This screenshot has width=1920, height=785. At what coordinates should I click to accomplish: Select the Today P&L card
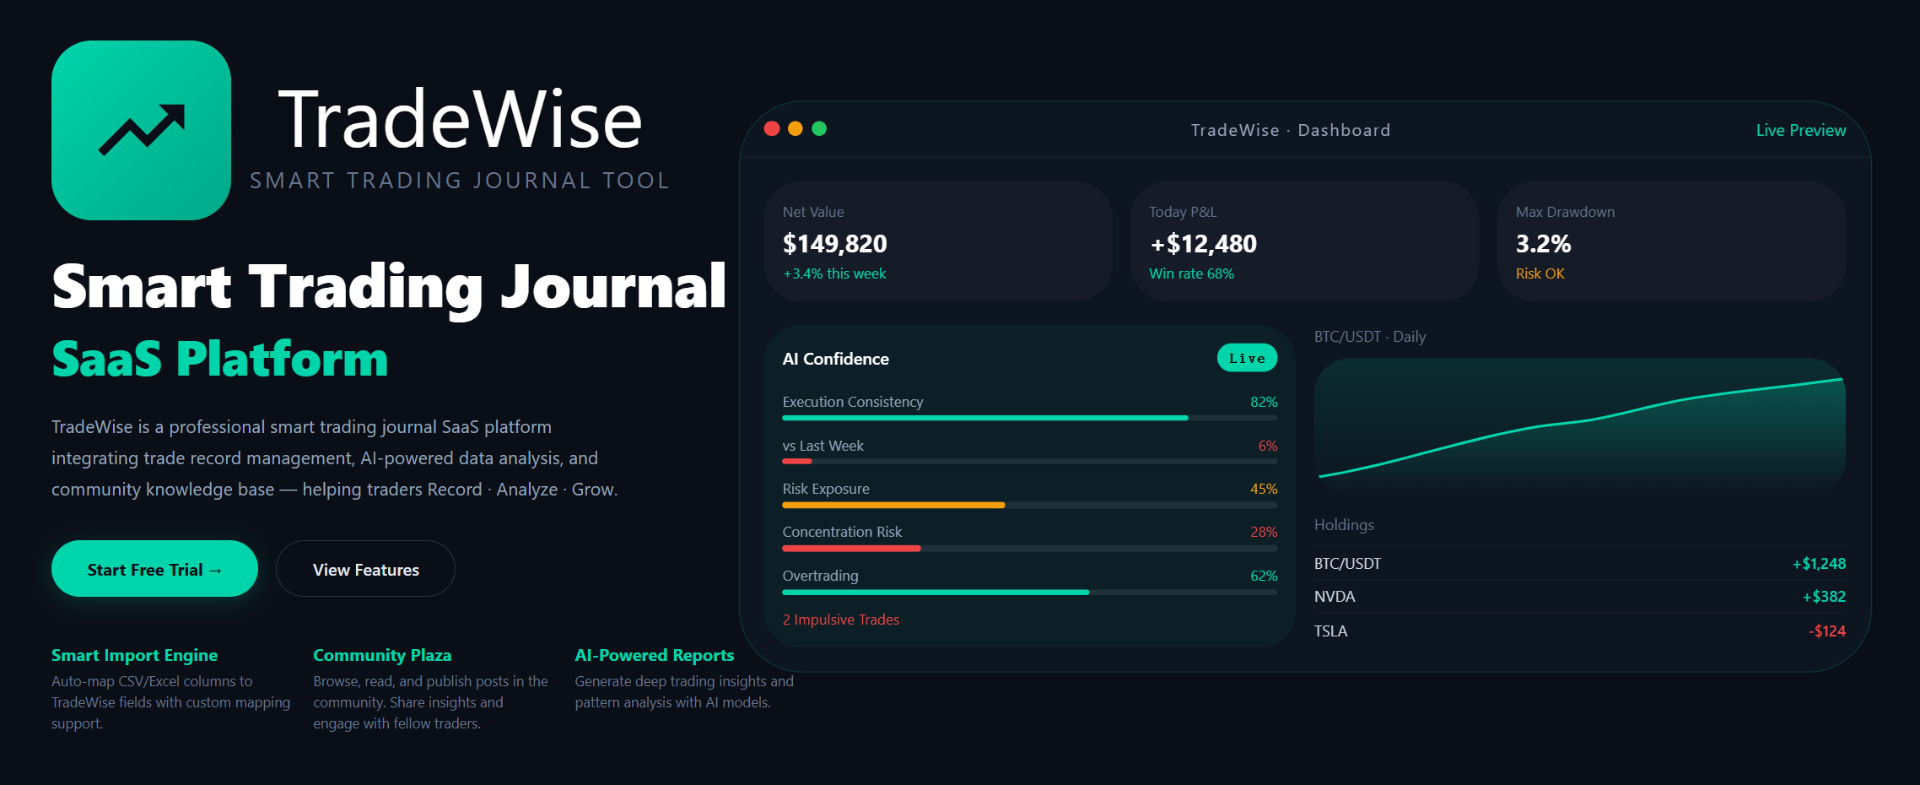1305,241
